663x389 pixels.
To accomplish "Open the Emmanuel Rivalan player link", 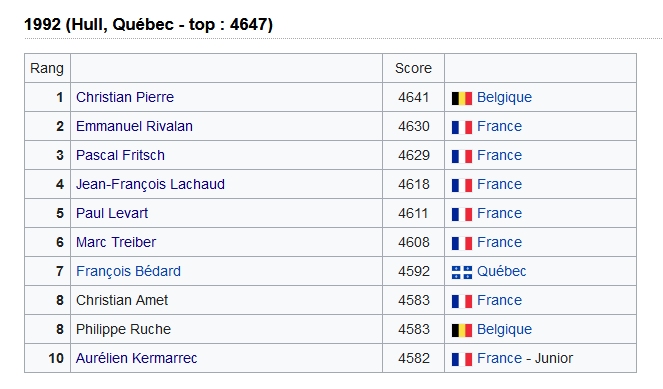I will tap(134, 126).
